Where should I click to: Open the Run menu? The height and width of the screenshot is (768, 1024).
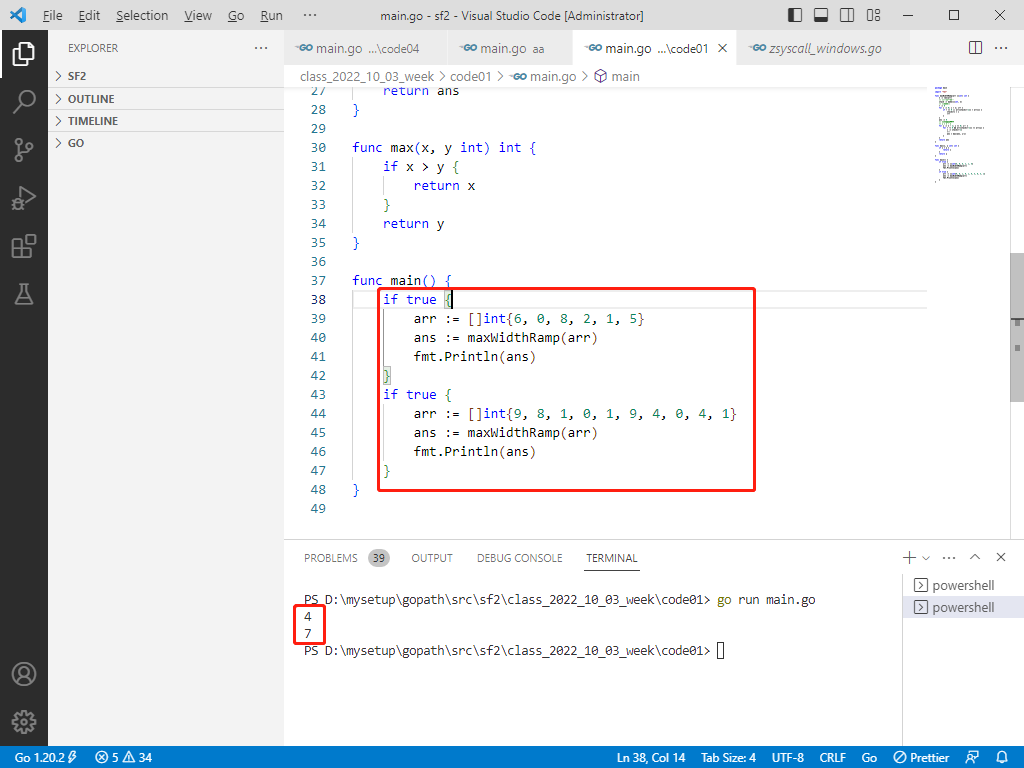(271, 15)
